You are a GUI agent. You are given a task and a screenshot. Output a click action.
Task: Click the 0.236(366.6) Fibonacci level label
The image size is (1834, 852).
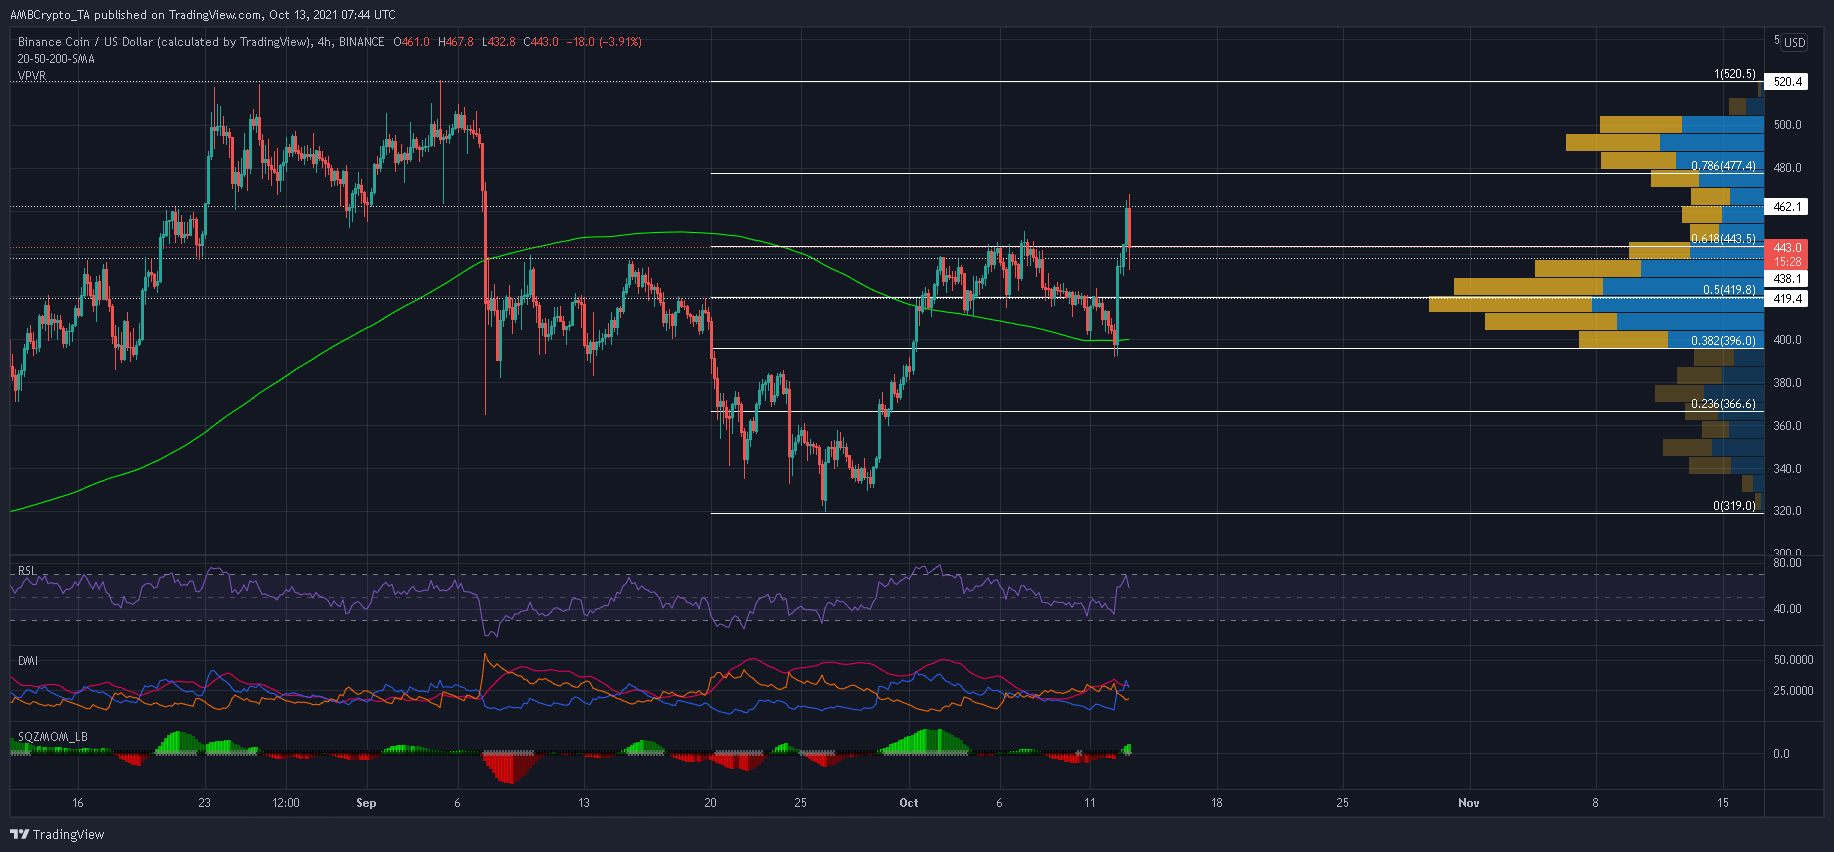(1724, 404)
